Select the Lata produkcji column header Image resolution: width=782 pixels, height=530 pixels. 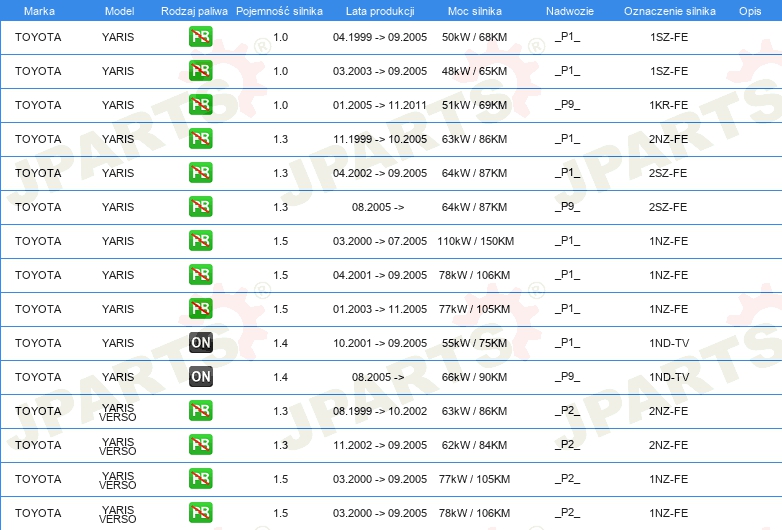click(380, 11)
